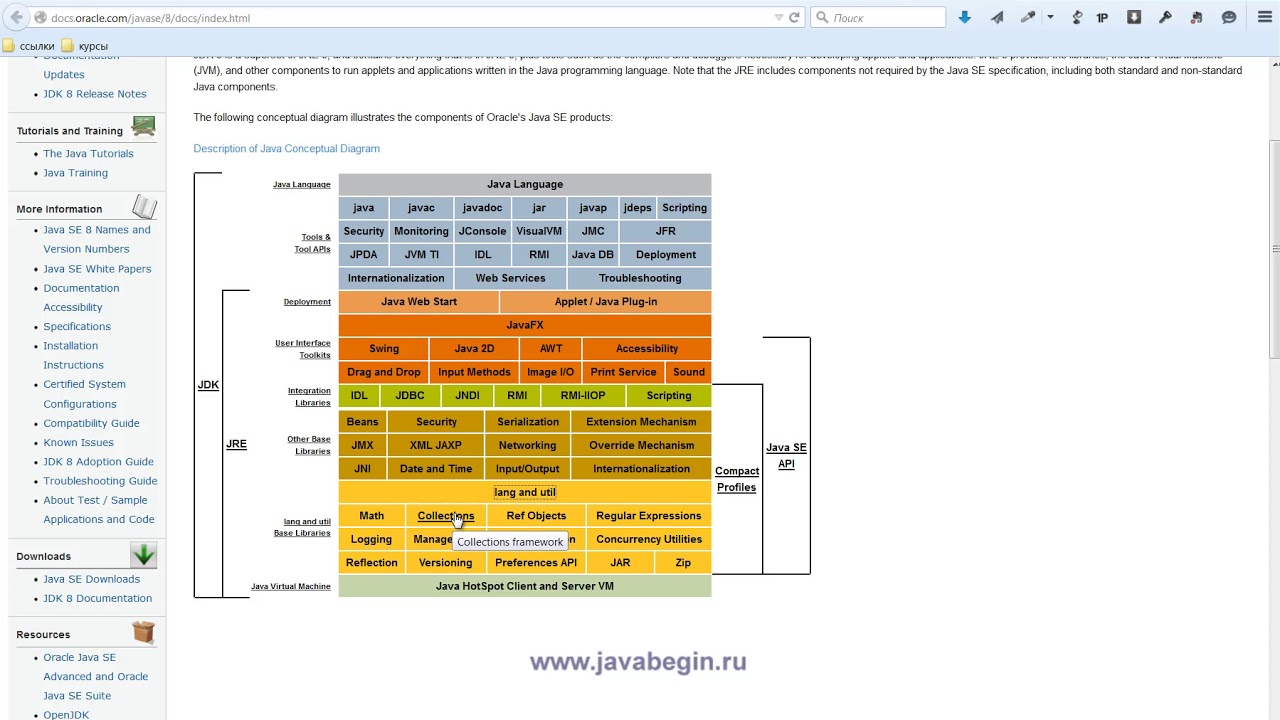This screenshot has height=720, width=1280.
Task: Expand the eyedropper dropdown arrow
Action: [x=1050, y=17]
